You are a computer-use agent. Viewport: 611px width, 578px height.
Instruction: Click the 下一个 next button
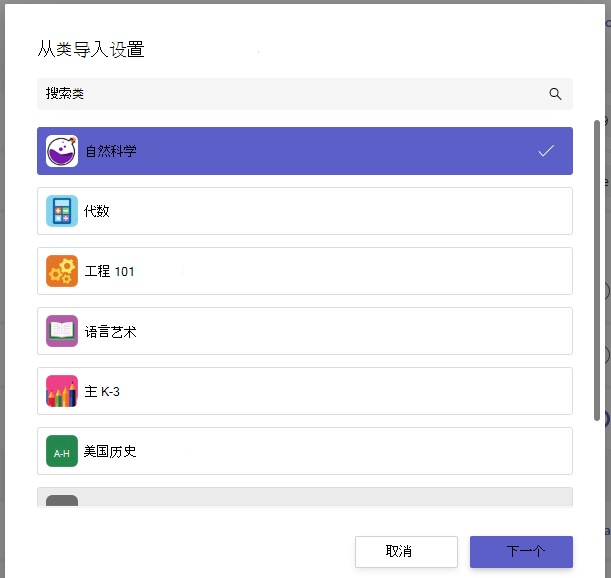[521, 551]
